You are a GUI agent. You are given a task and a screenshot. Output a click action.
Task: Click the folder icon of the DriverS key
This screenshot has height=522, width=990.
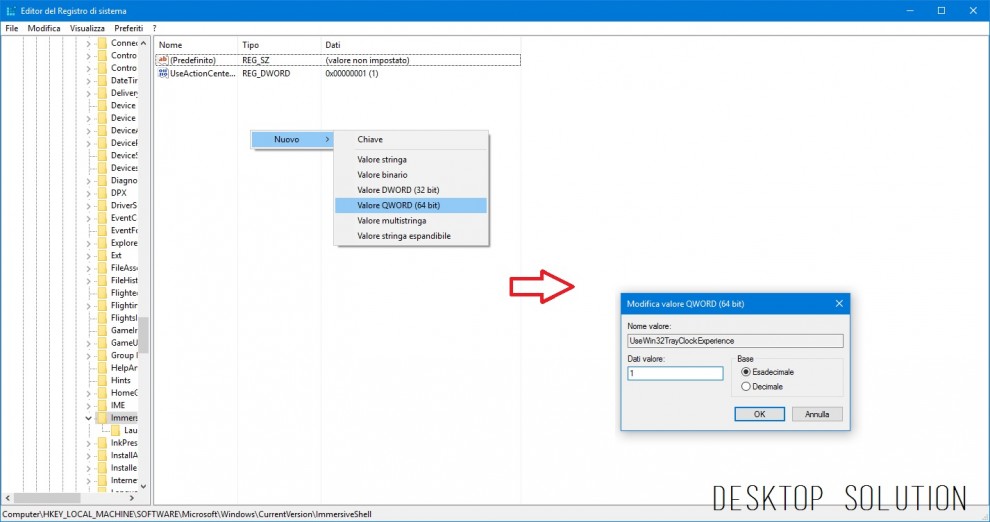pyautogui.click(x=102, y=205)
